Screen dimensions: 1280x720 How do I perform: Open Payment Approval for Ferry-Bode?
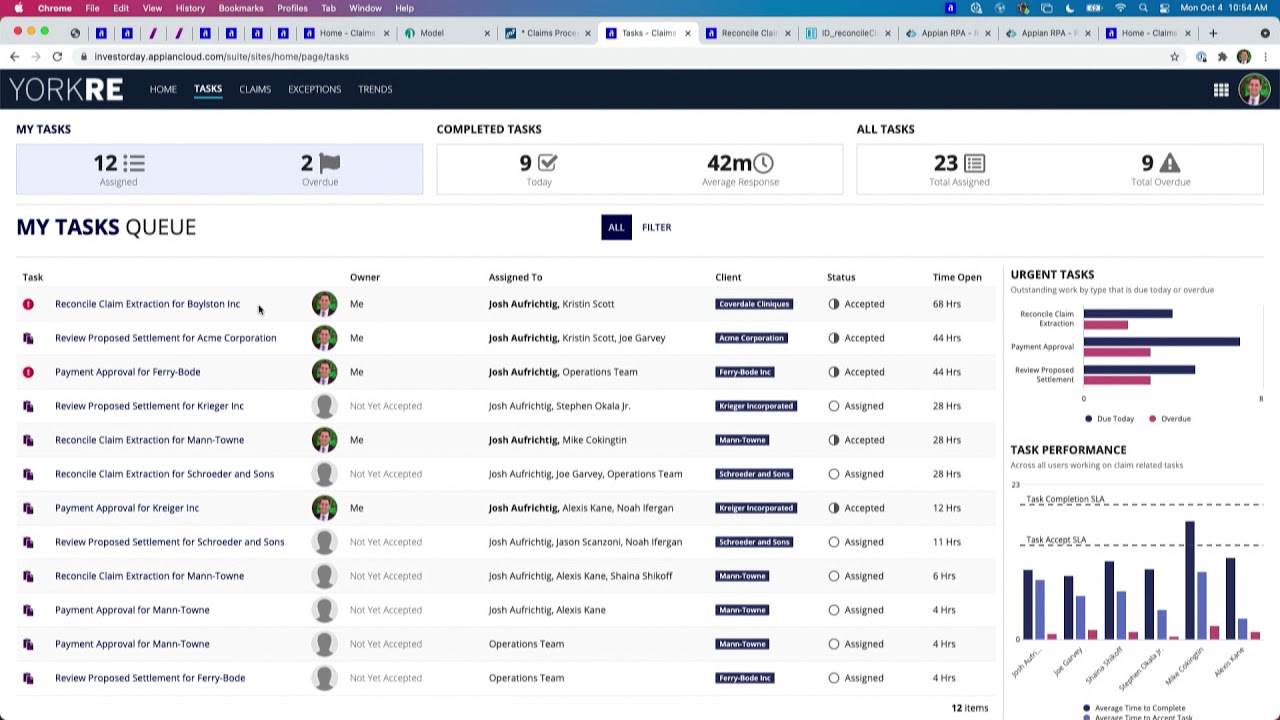pos(128,372)
